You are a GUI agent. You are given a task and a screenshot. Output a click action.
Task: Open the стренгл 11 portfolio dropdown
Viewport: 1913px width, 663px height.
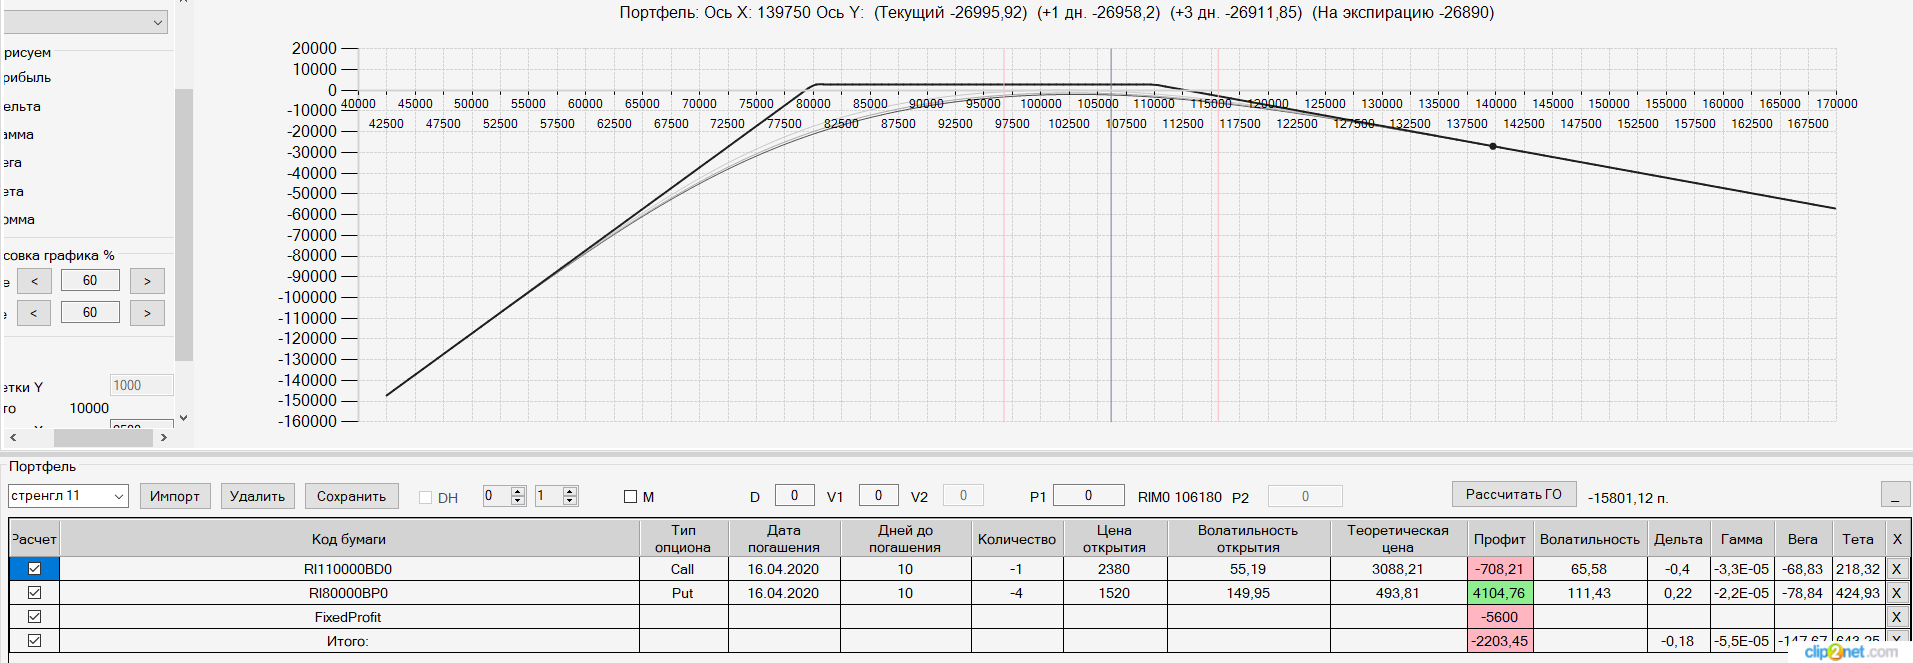point(119,496)
